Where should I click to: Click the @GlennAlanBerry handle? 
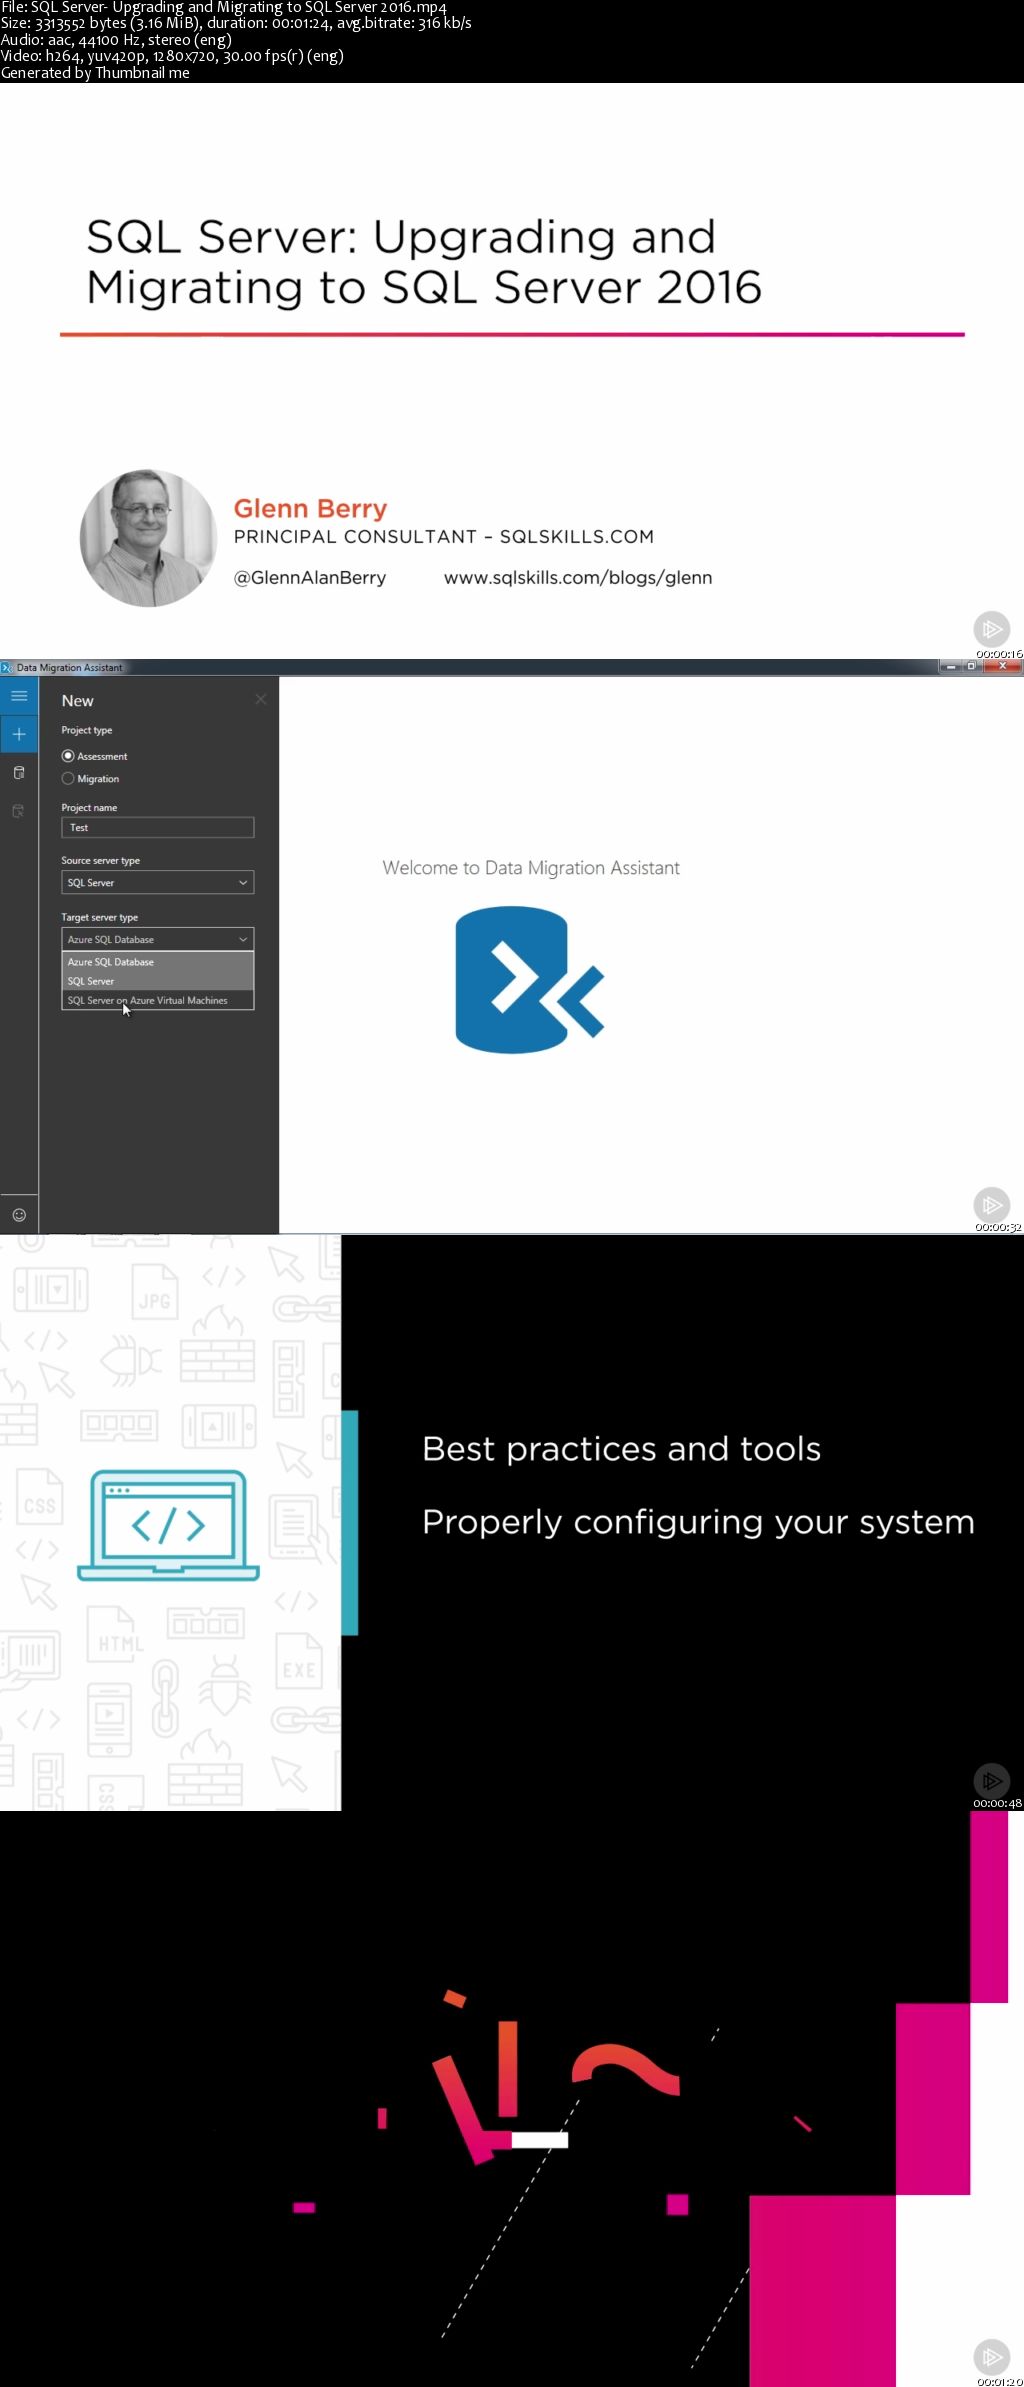[310, 578]
